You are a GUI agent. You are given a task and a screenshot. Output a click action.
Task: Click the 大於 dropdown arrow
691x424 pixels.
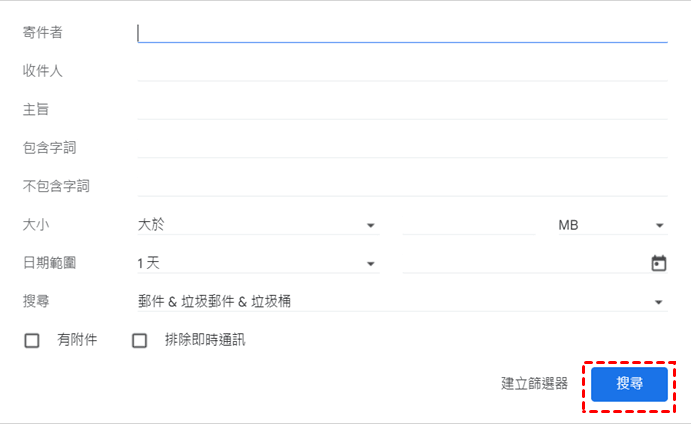point(370,226)
